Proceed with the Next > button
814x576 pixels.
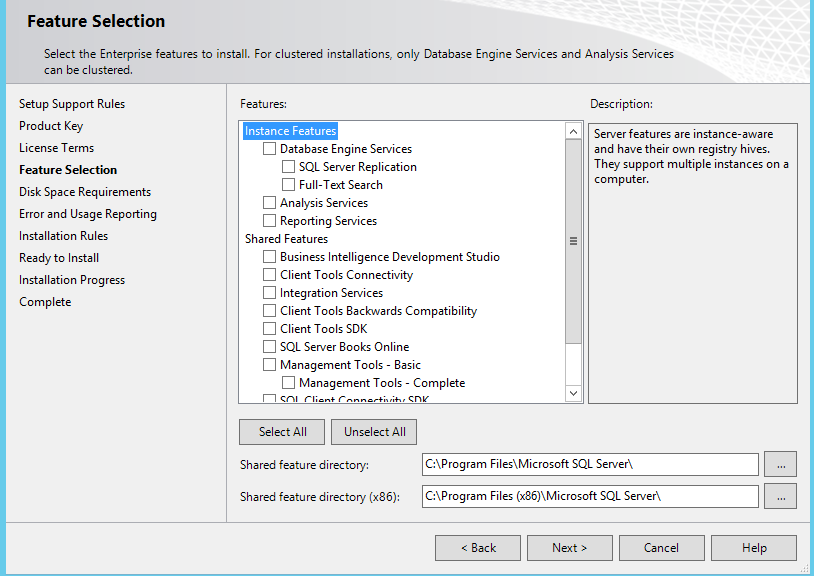point(569,548)
